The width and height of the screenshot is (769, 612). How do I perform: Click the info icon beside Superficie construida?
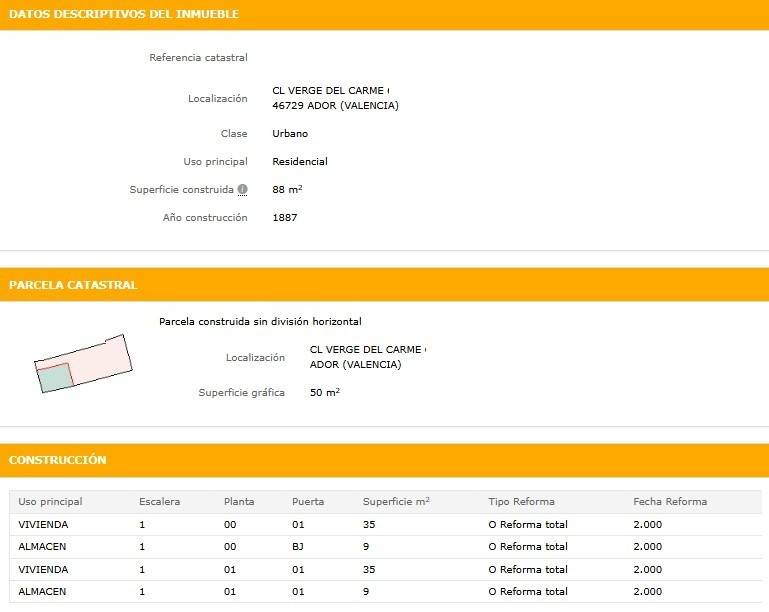(x=242, y=190)
